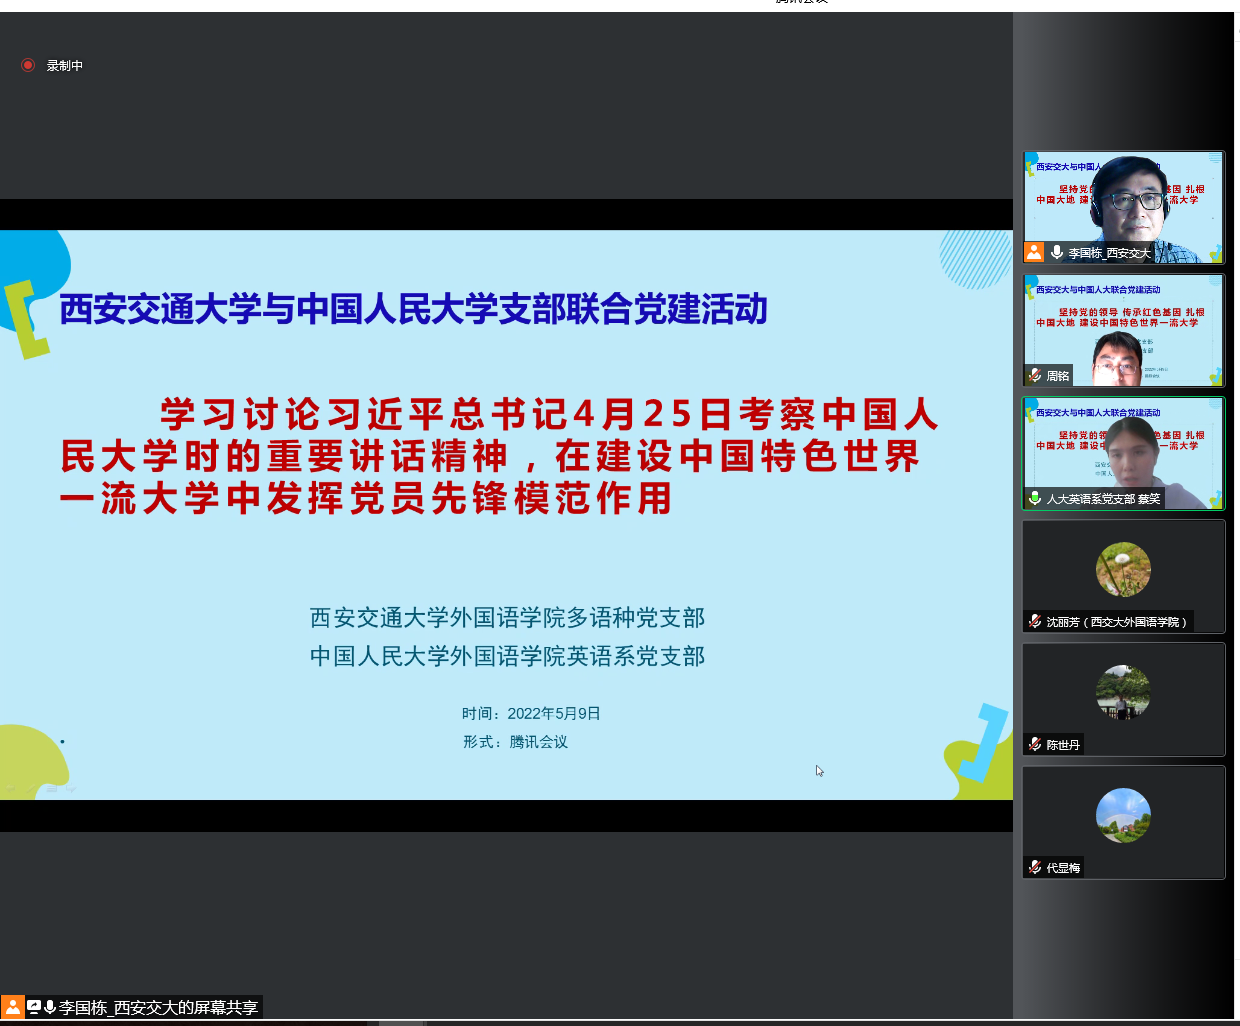This screenshot has height=1026, width=1240.
Task: Click 代显梅's rainbow sky avatar
Action: [1123, 815]
